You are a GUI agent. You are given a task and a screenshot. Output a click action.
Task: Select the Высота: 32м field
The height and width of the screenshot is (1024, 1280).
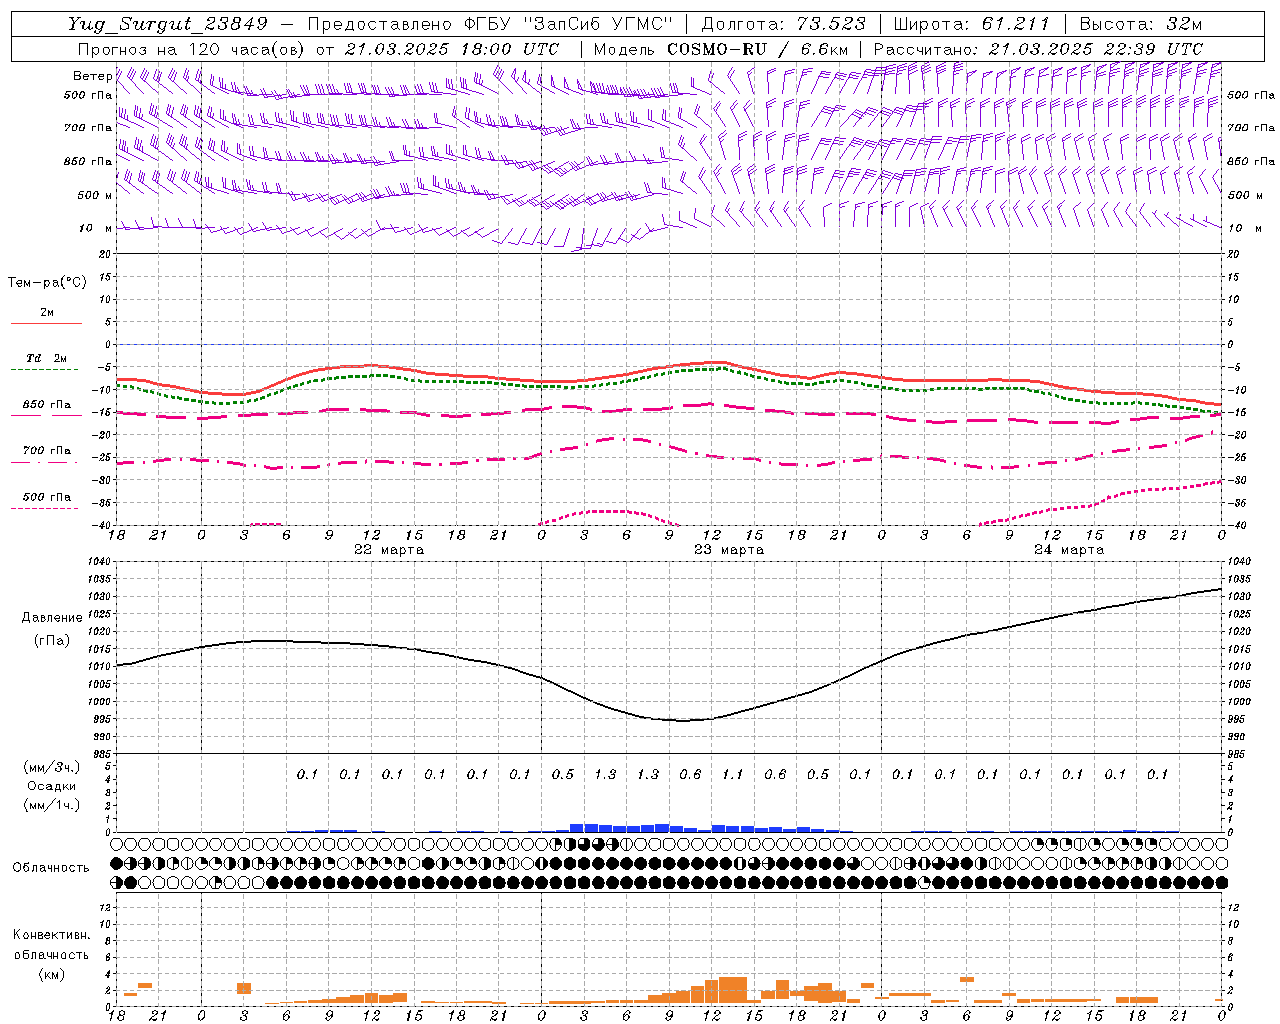click(x=1140, y=24)
